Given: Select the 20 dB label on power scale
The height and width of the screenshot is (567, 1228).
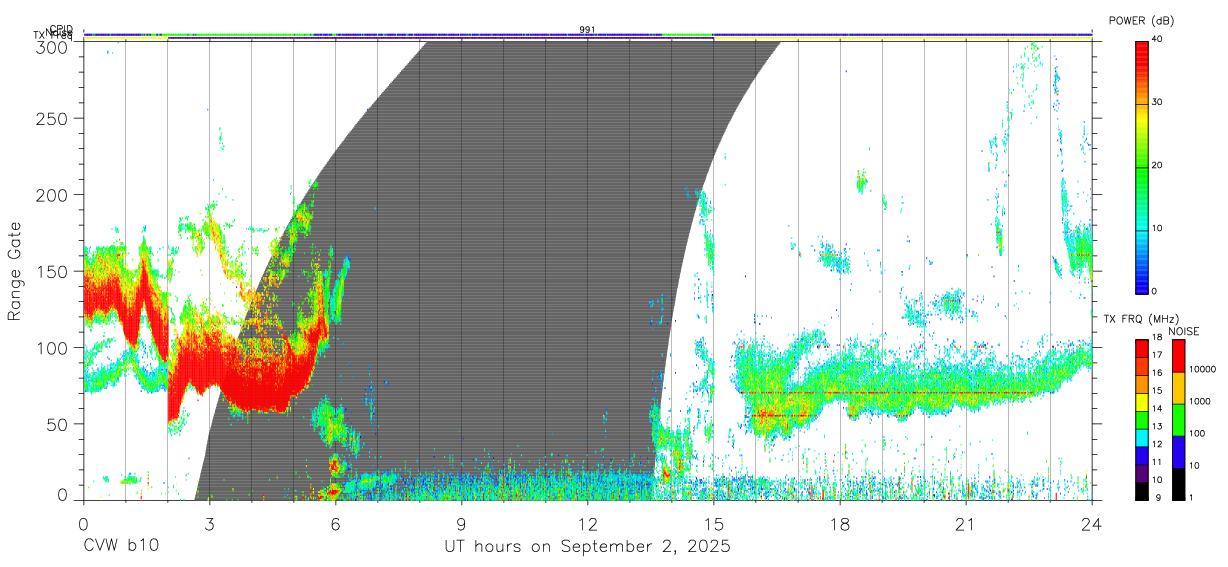Looking at the screenshot, I should coord(1158,165).
